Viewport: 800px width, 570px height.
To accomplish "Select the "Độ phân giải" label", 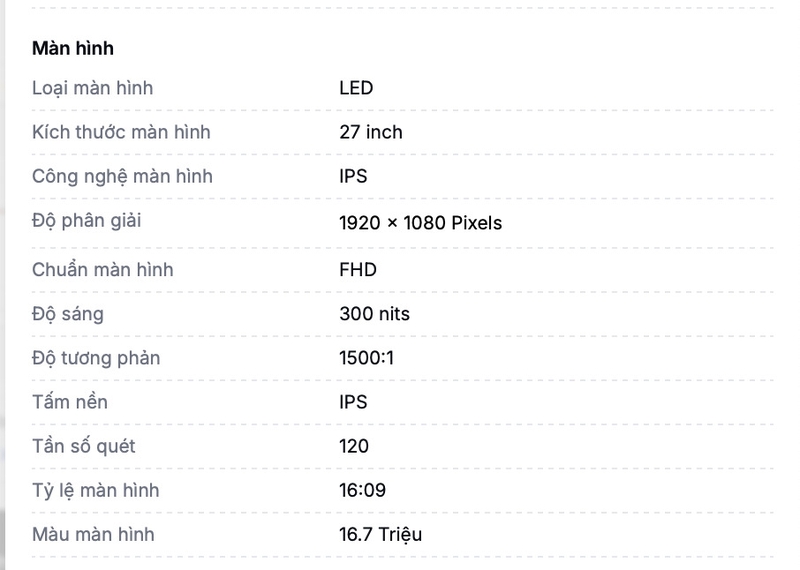I will pos(86,221).
